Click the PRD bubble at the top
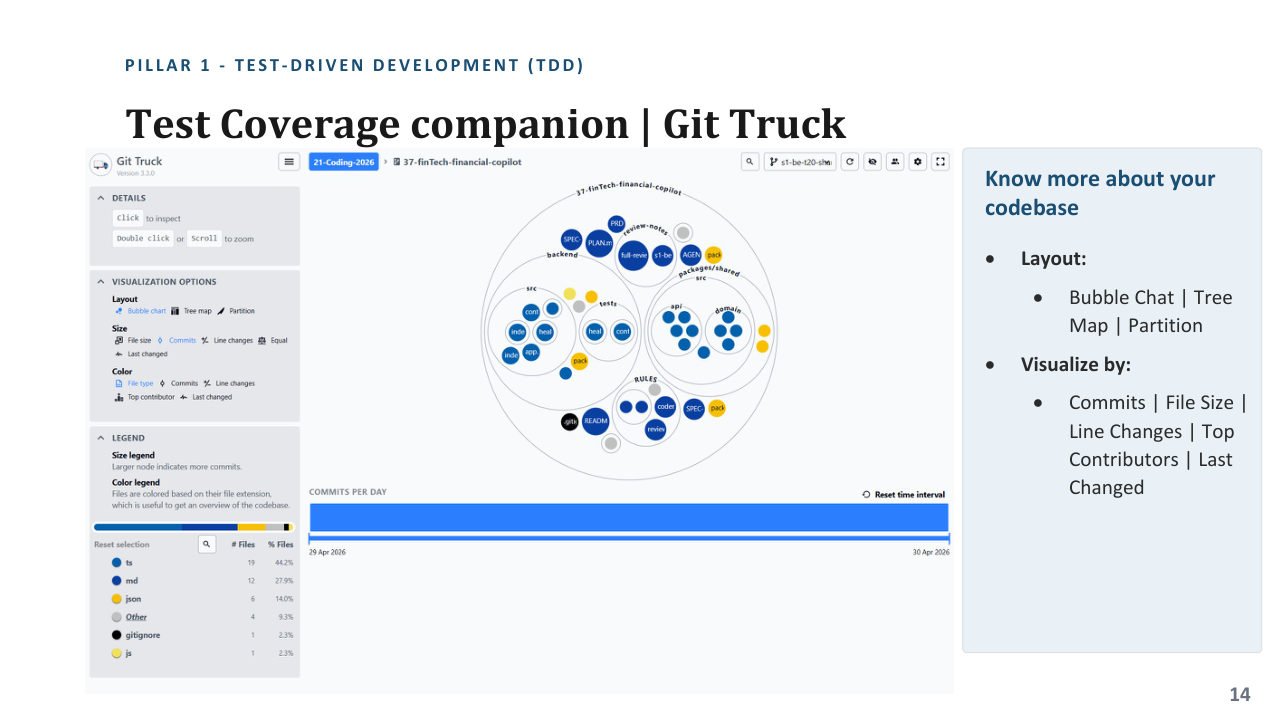This screenshot has width=1280, height=720. coord(617,224)
